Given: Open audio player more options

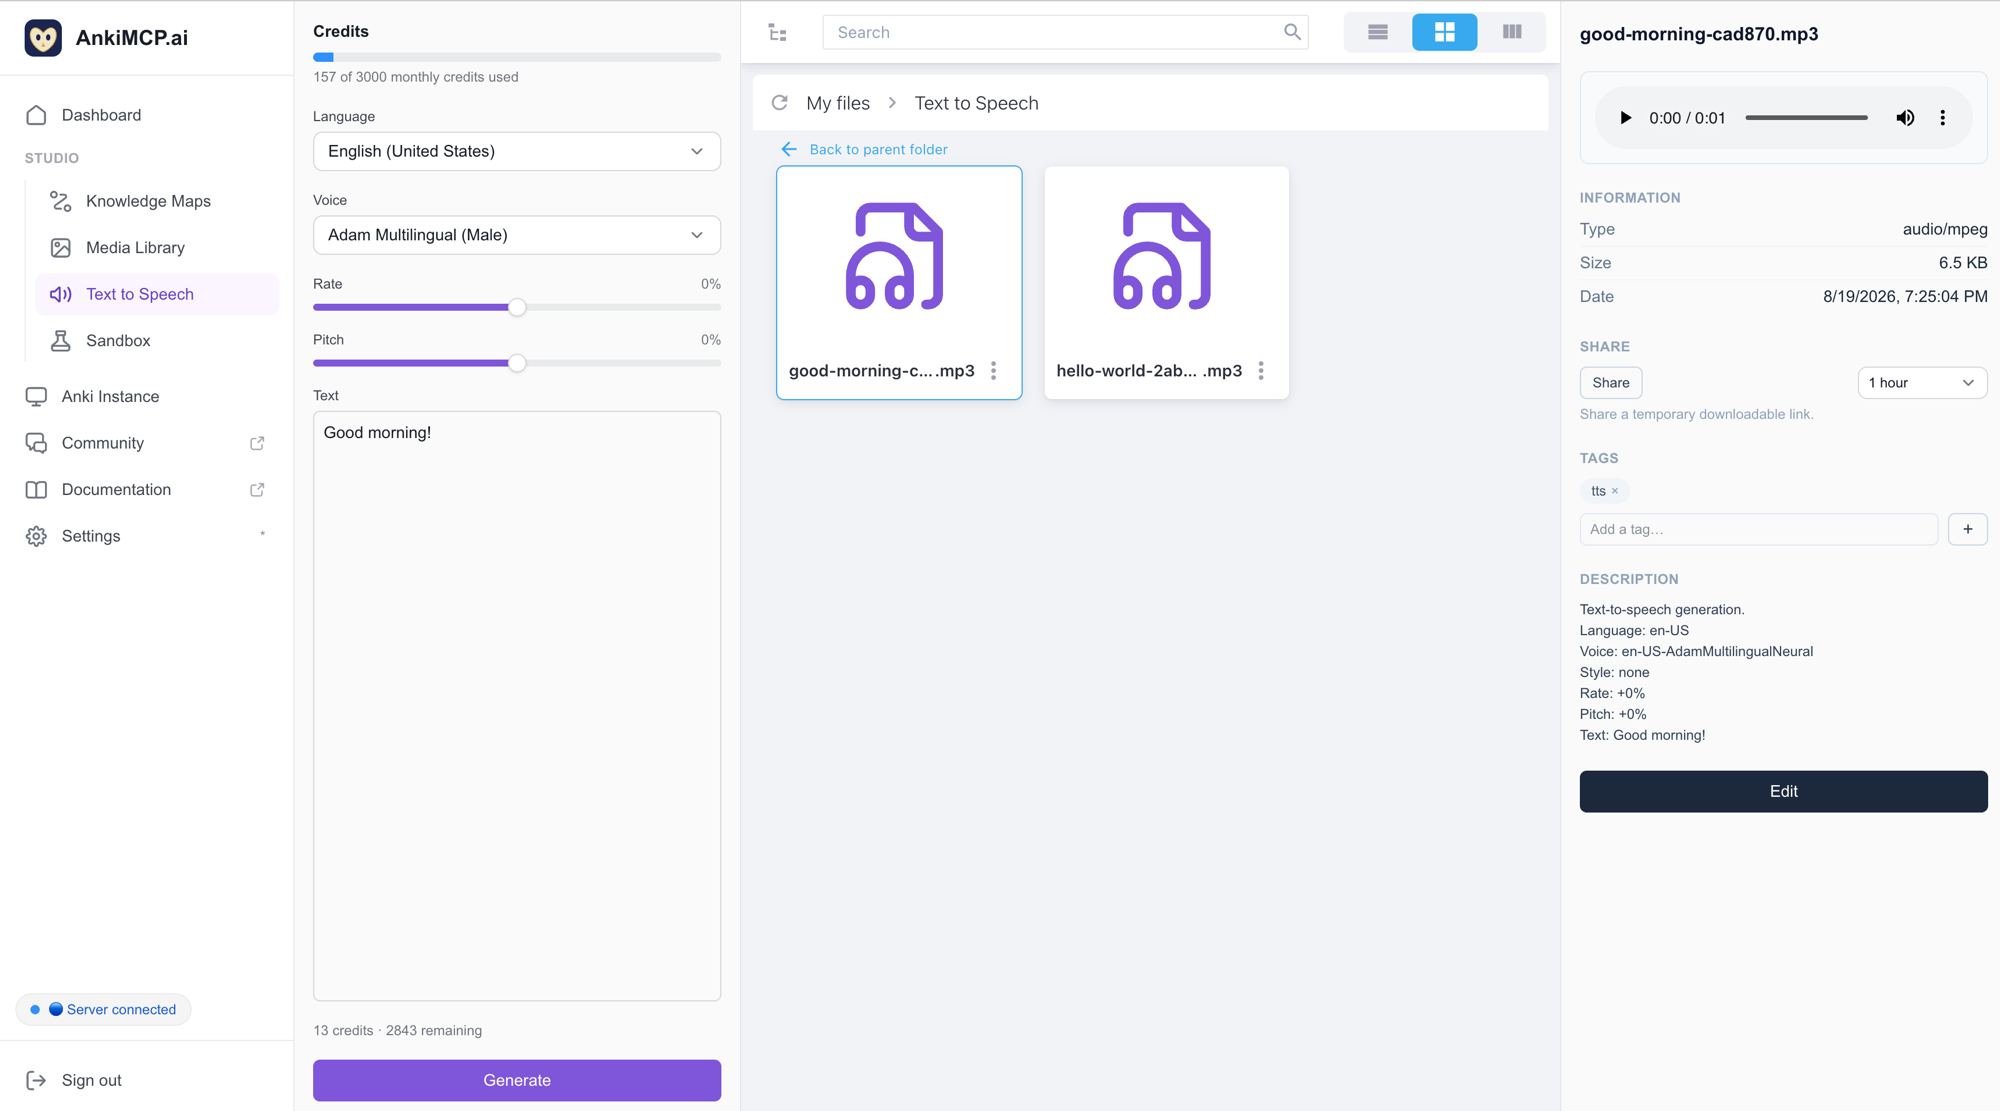Looking at the screenshot, I should coord(1943,118).
